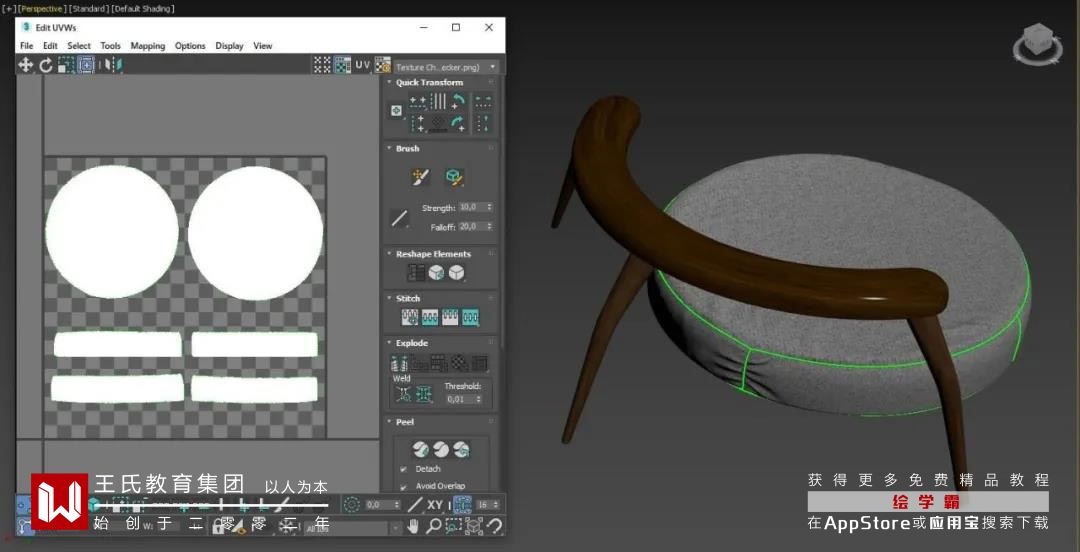The height and width of the screenshot is (552, 1080).
Task: Toggle the Avoid Overlap checkbox
Action: 404,486
